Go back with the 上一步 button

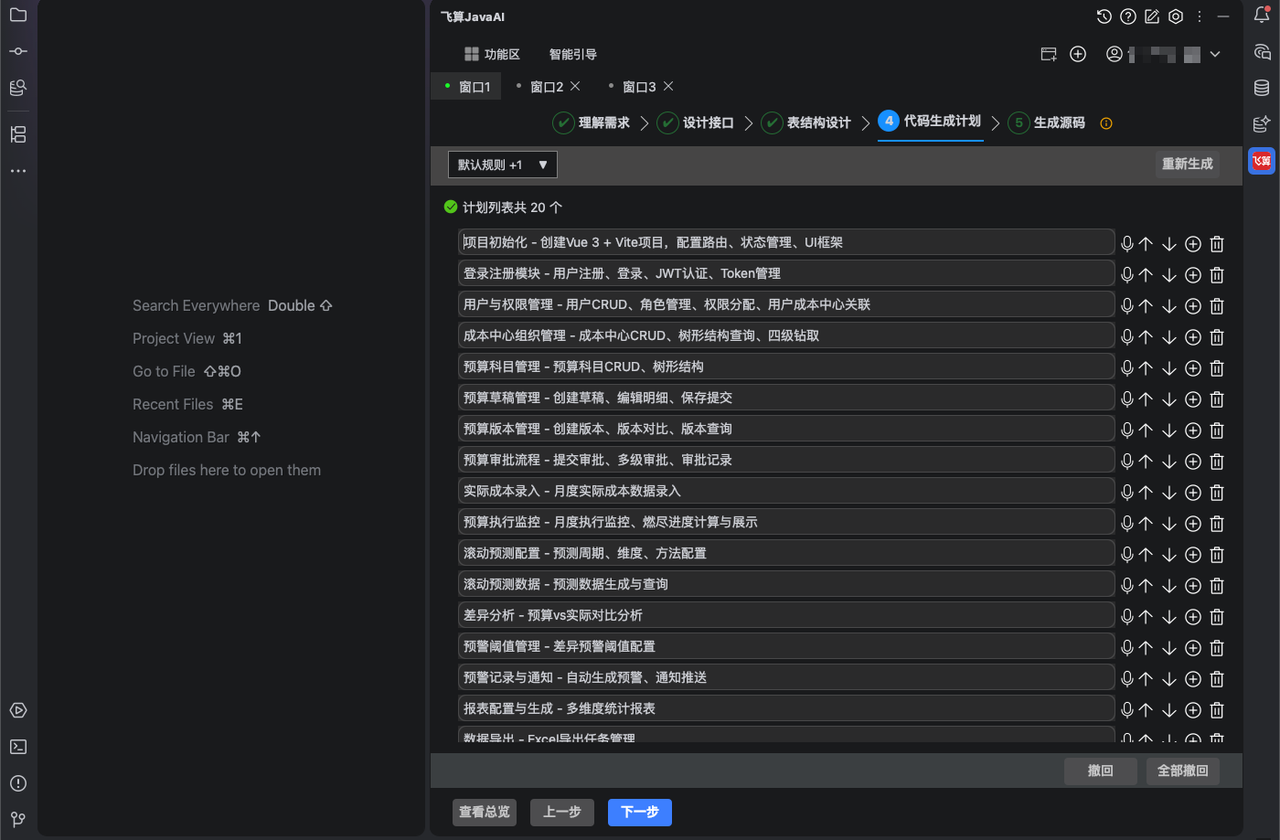(x=562, y=812)
